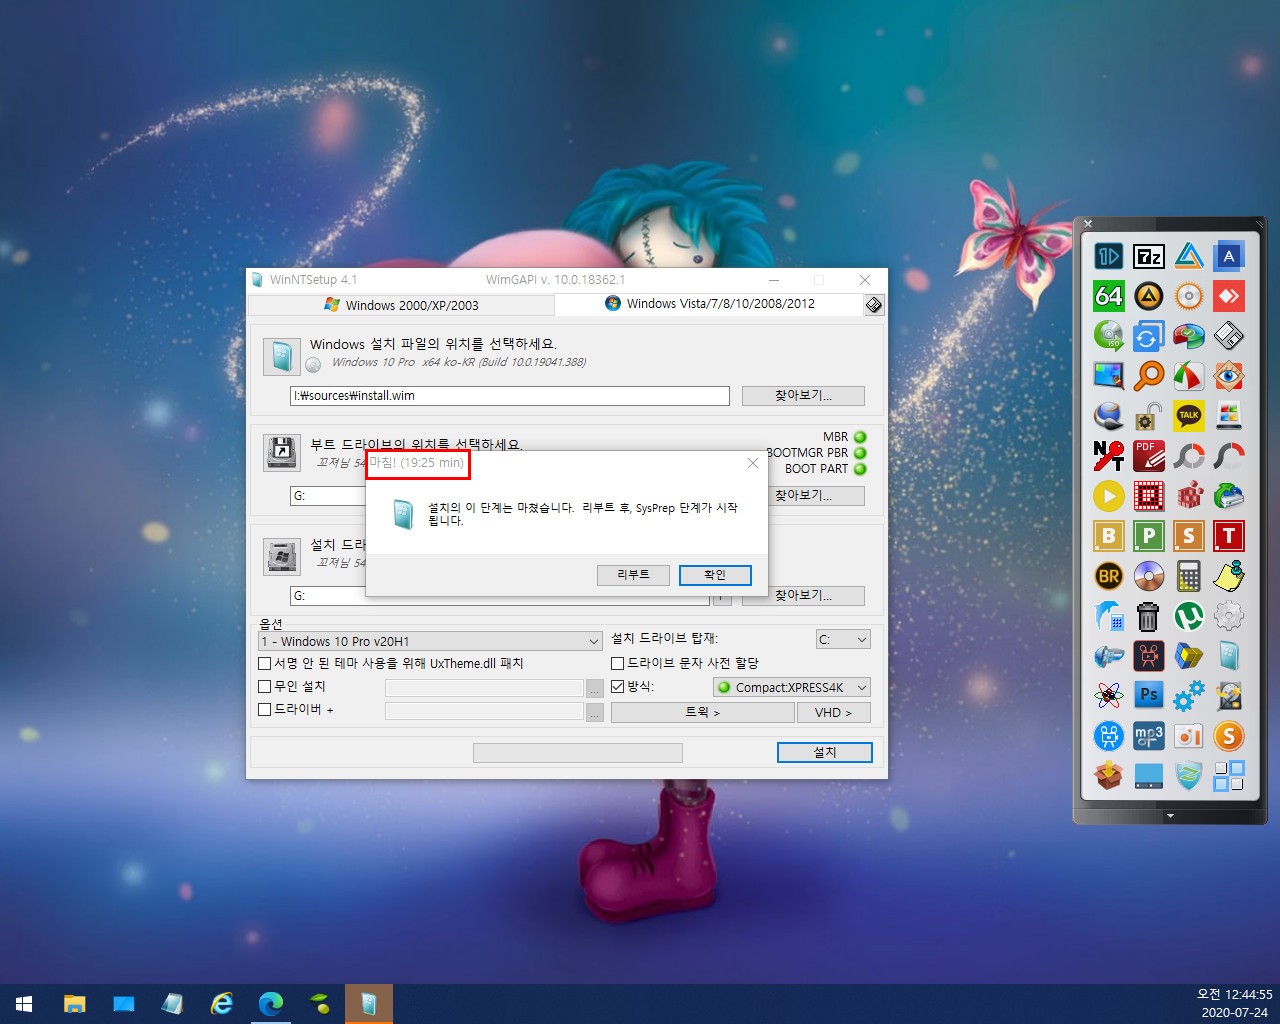This screenshot has height=1024, width=1280.
Task: Open the KakaoTalk yellow TALK icon
Action: pos(1188,416)
